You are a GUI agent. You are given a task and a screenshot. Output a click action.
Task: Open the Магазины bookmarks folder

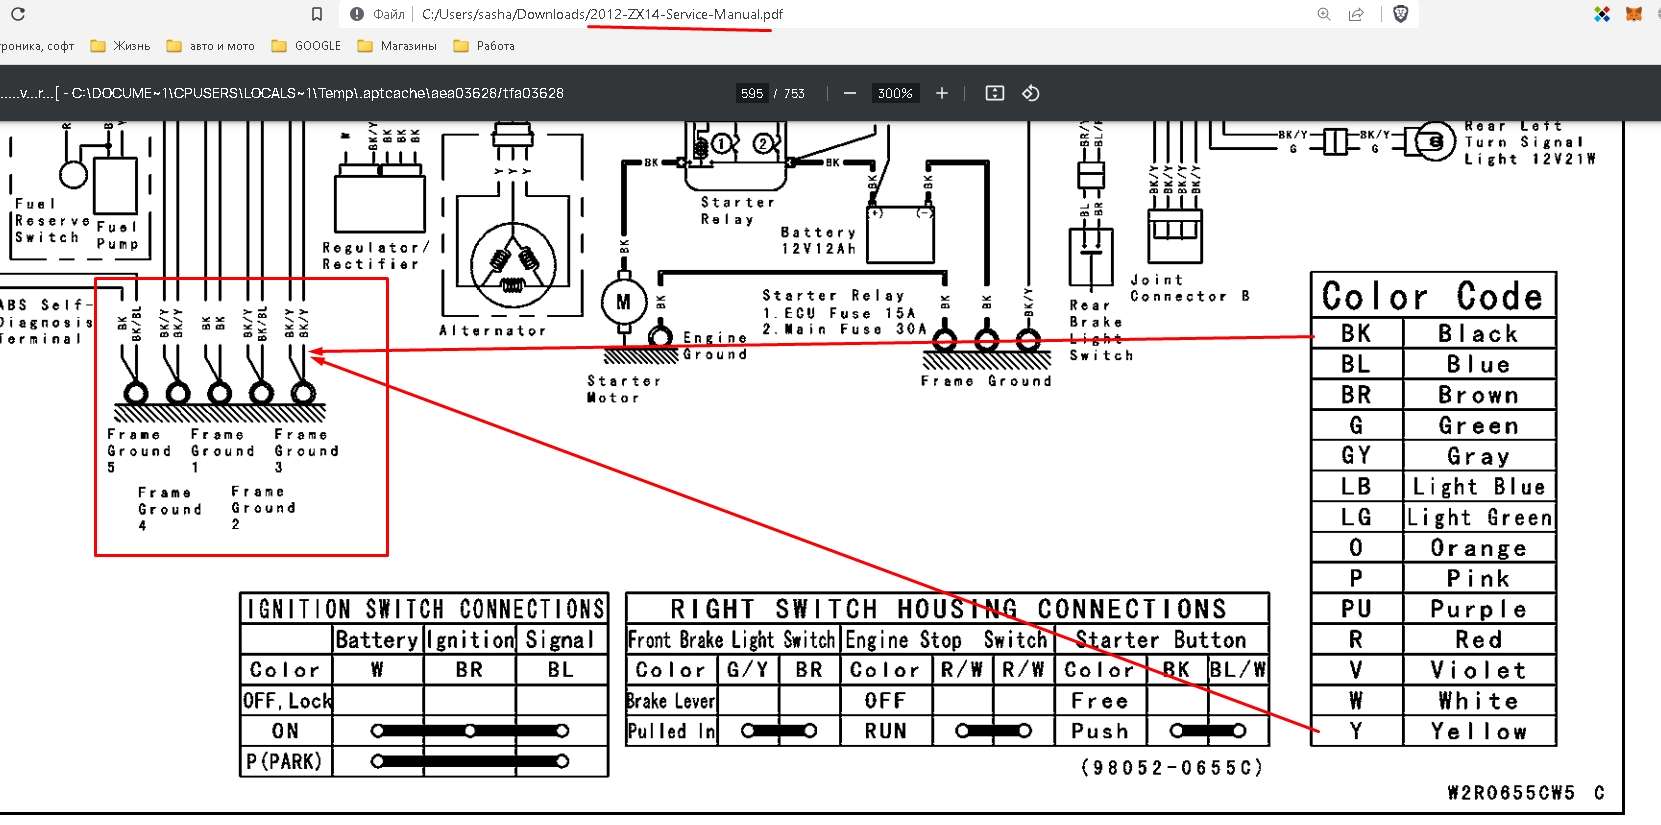[x=397, y=46]
